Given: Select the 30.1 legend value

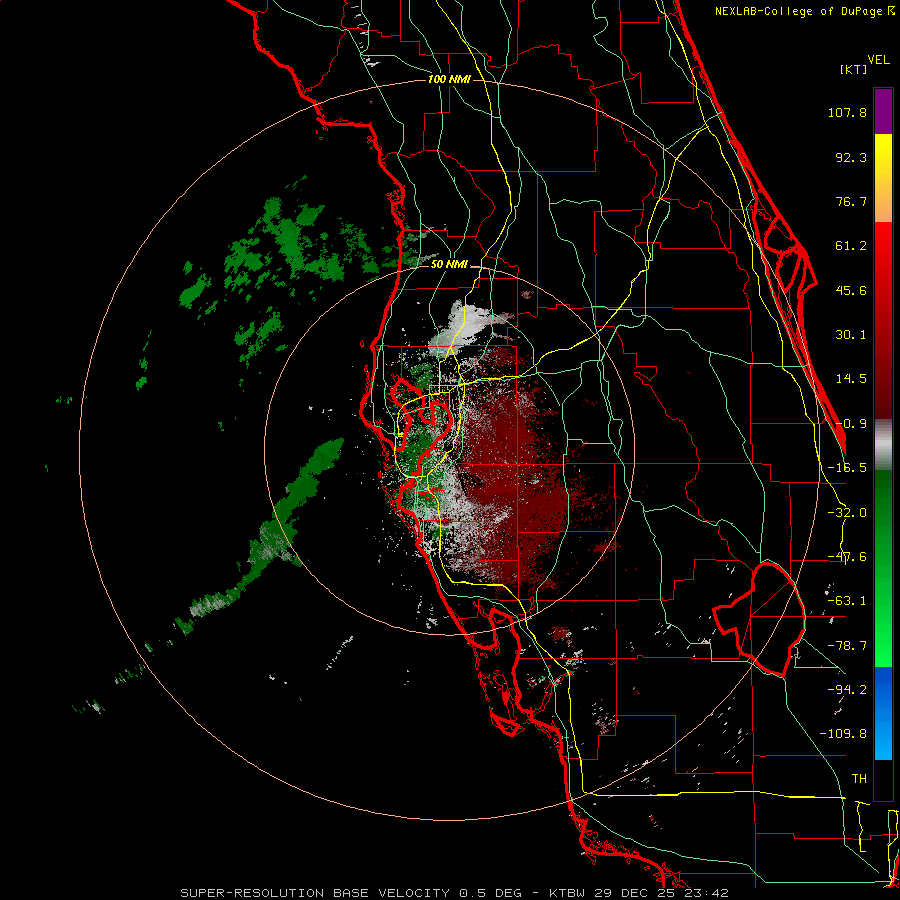Looking at the screenshot, I should click(851, 335).
